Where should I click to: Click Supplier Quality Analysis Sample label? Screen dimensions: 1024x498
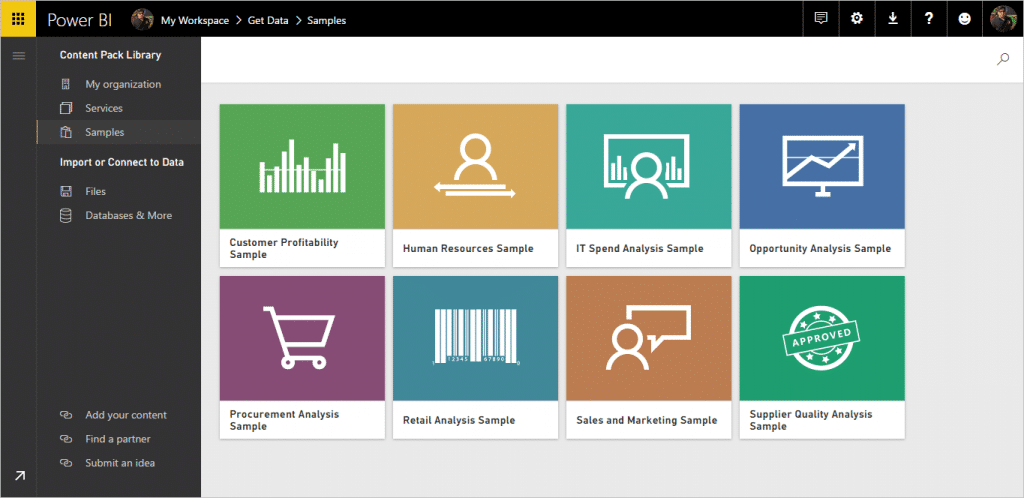[x=810, y=420]
